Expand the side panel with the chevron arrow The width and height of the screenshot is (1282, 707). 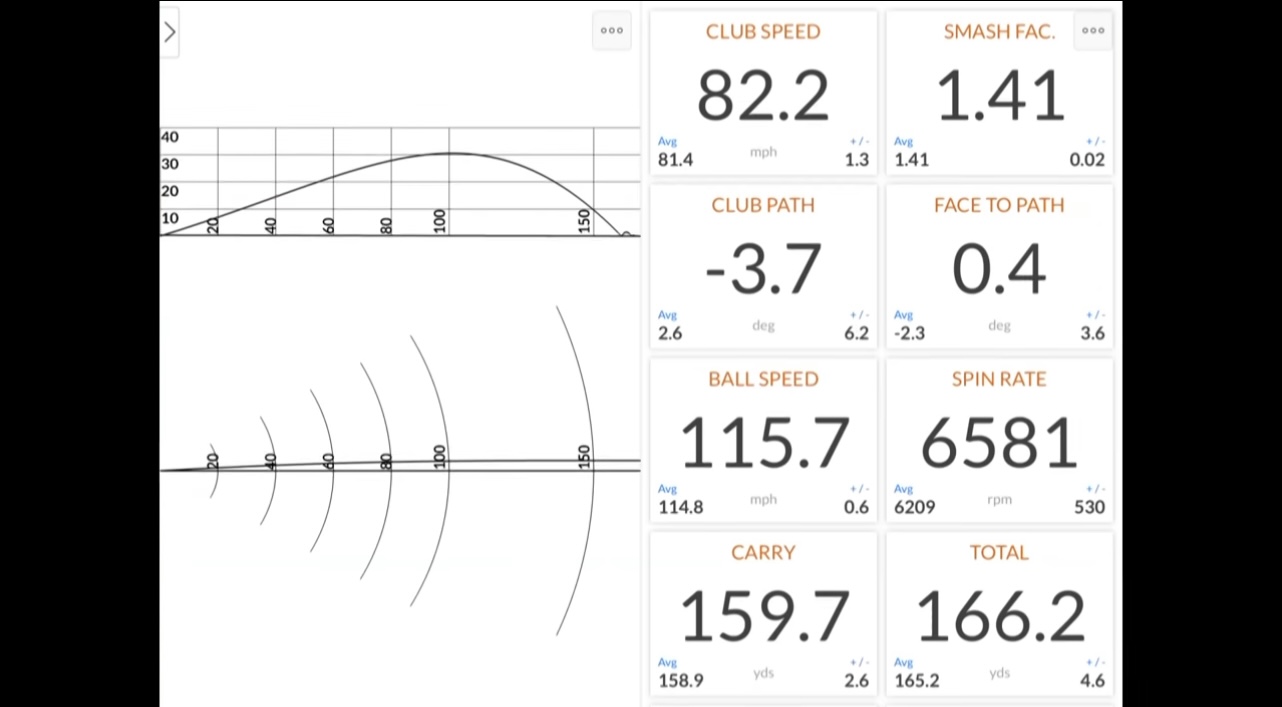(169, 32)
